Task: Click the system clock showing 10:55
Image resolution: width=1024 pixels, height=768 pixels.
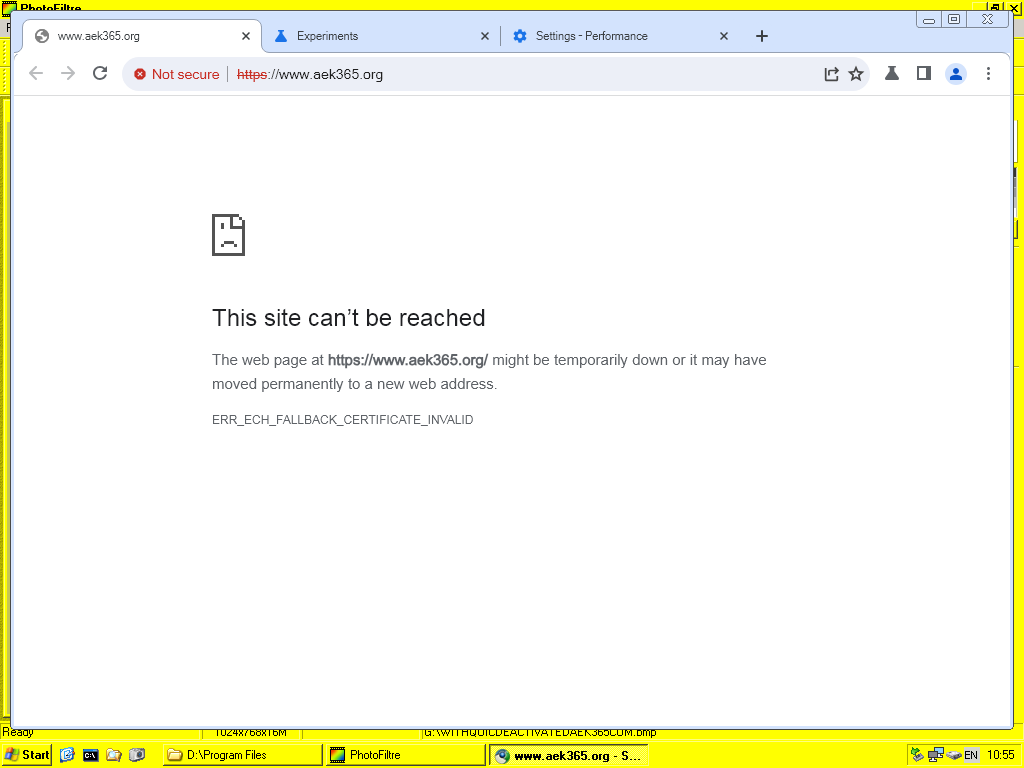Action: click(1000, 755)
